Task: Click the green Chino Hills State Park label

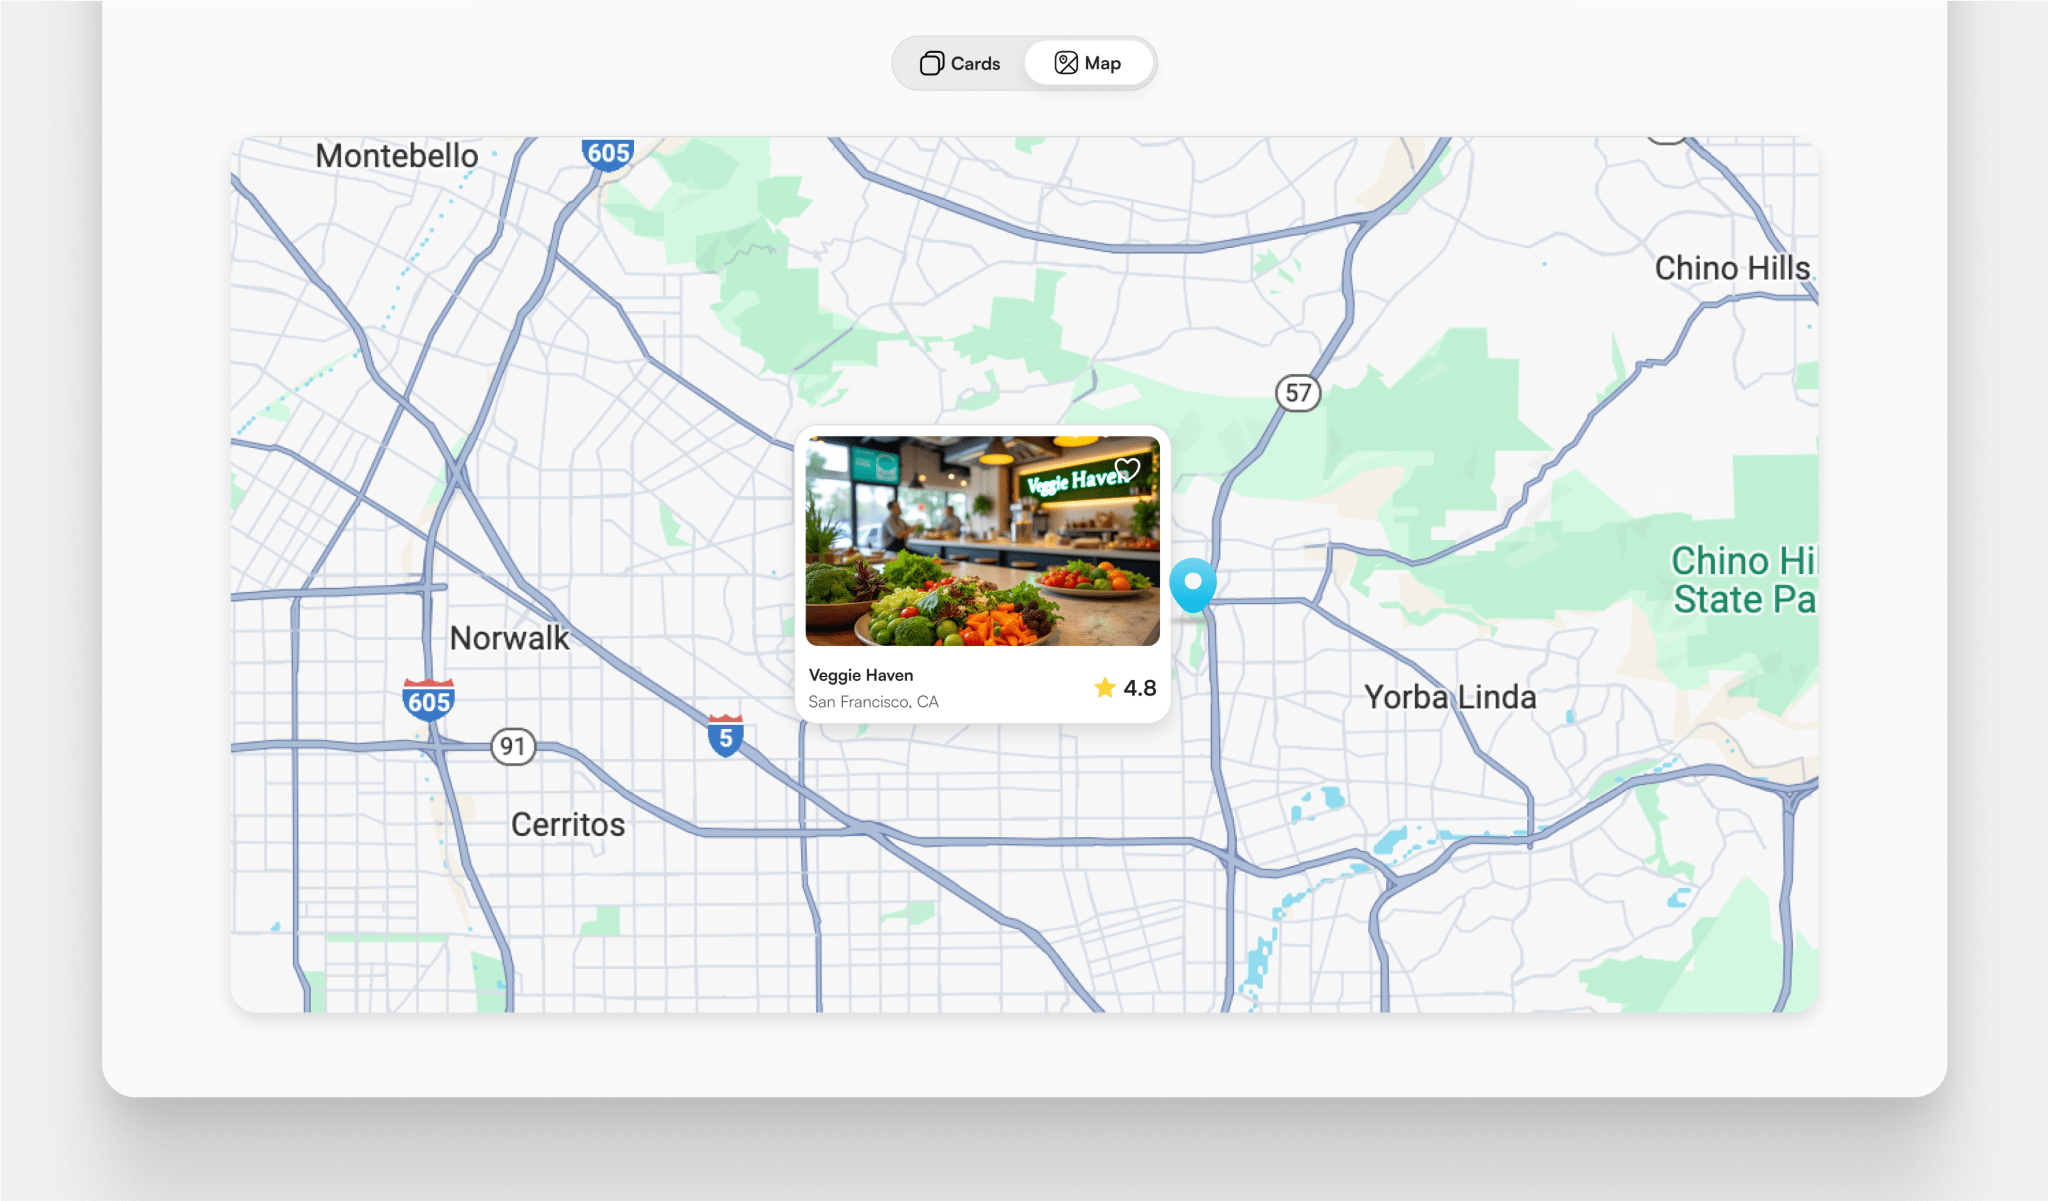Action: point(1744,580)
